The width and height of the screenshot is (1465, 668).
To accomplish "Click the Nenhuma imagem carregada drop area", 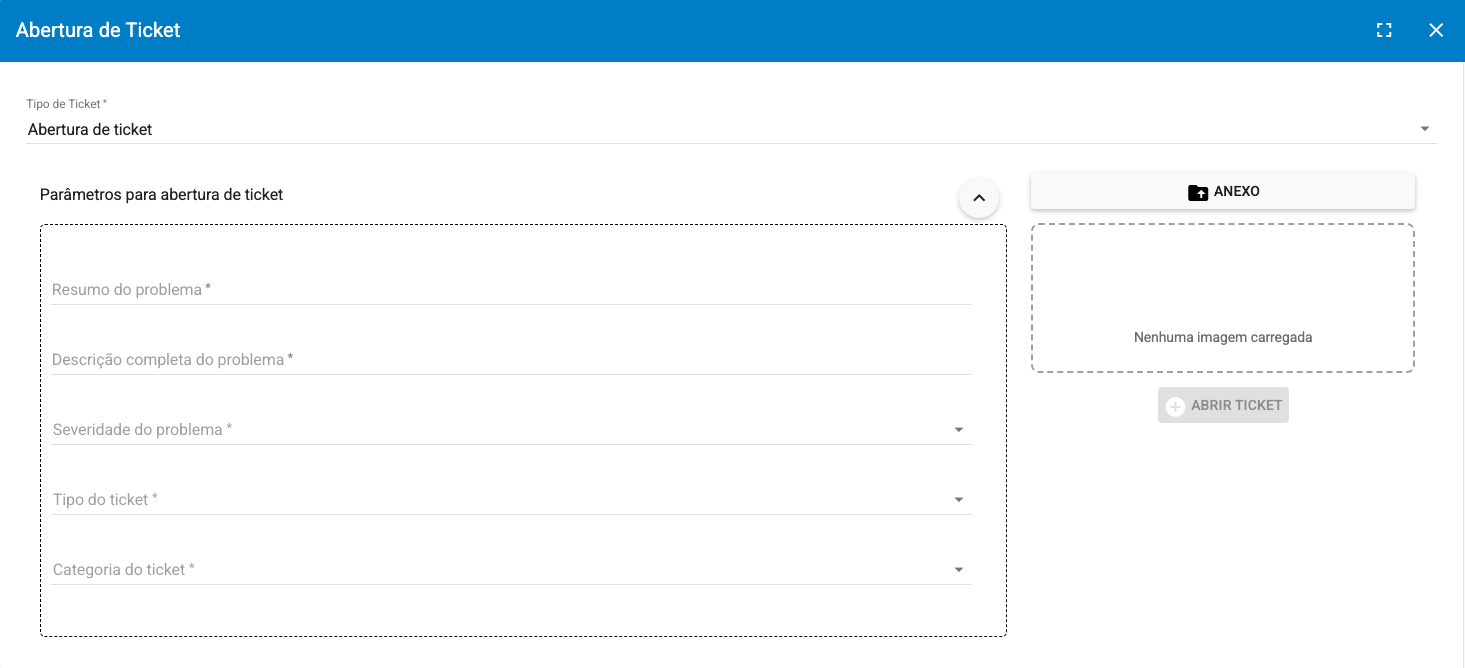I will 1222,298.
